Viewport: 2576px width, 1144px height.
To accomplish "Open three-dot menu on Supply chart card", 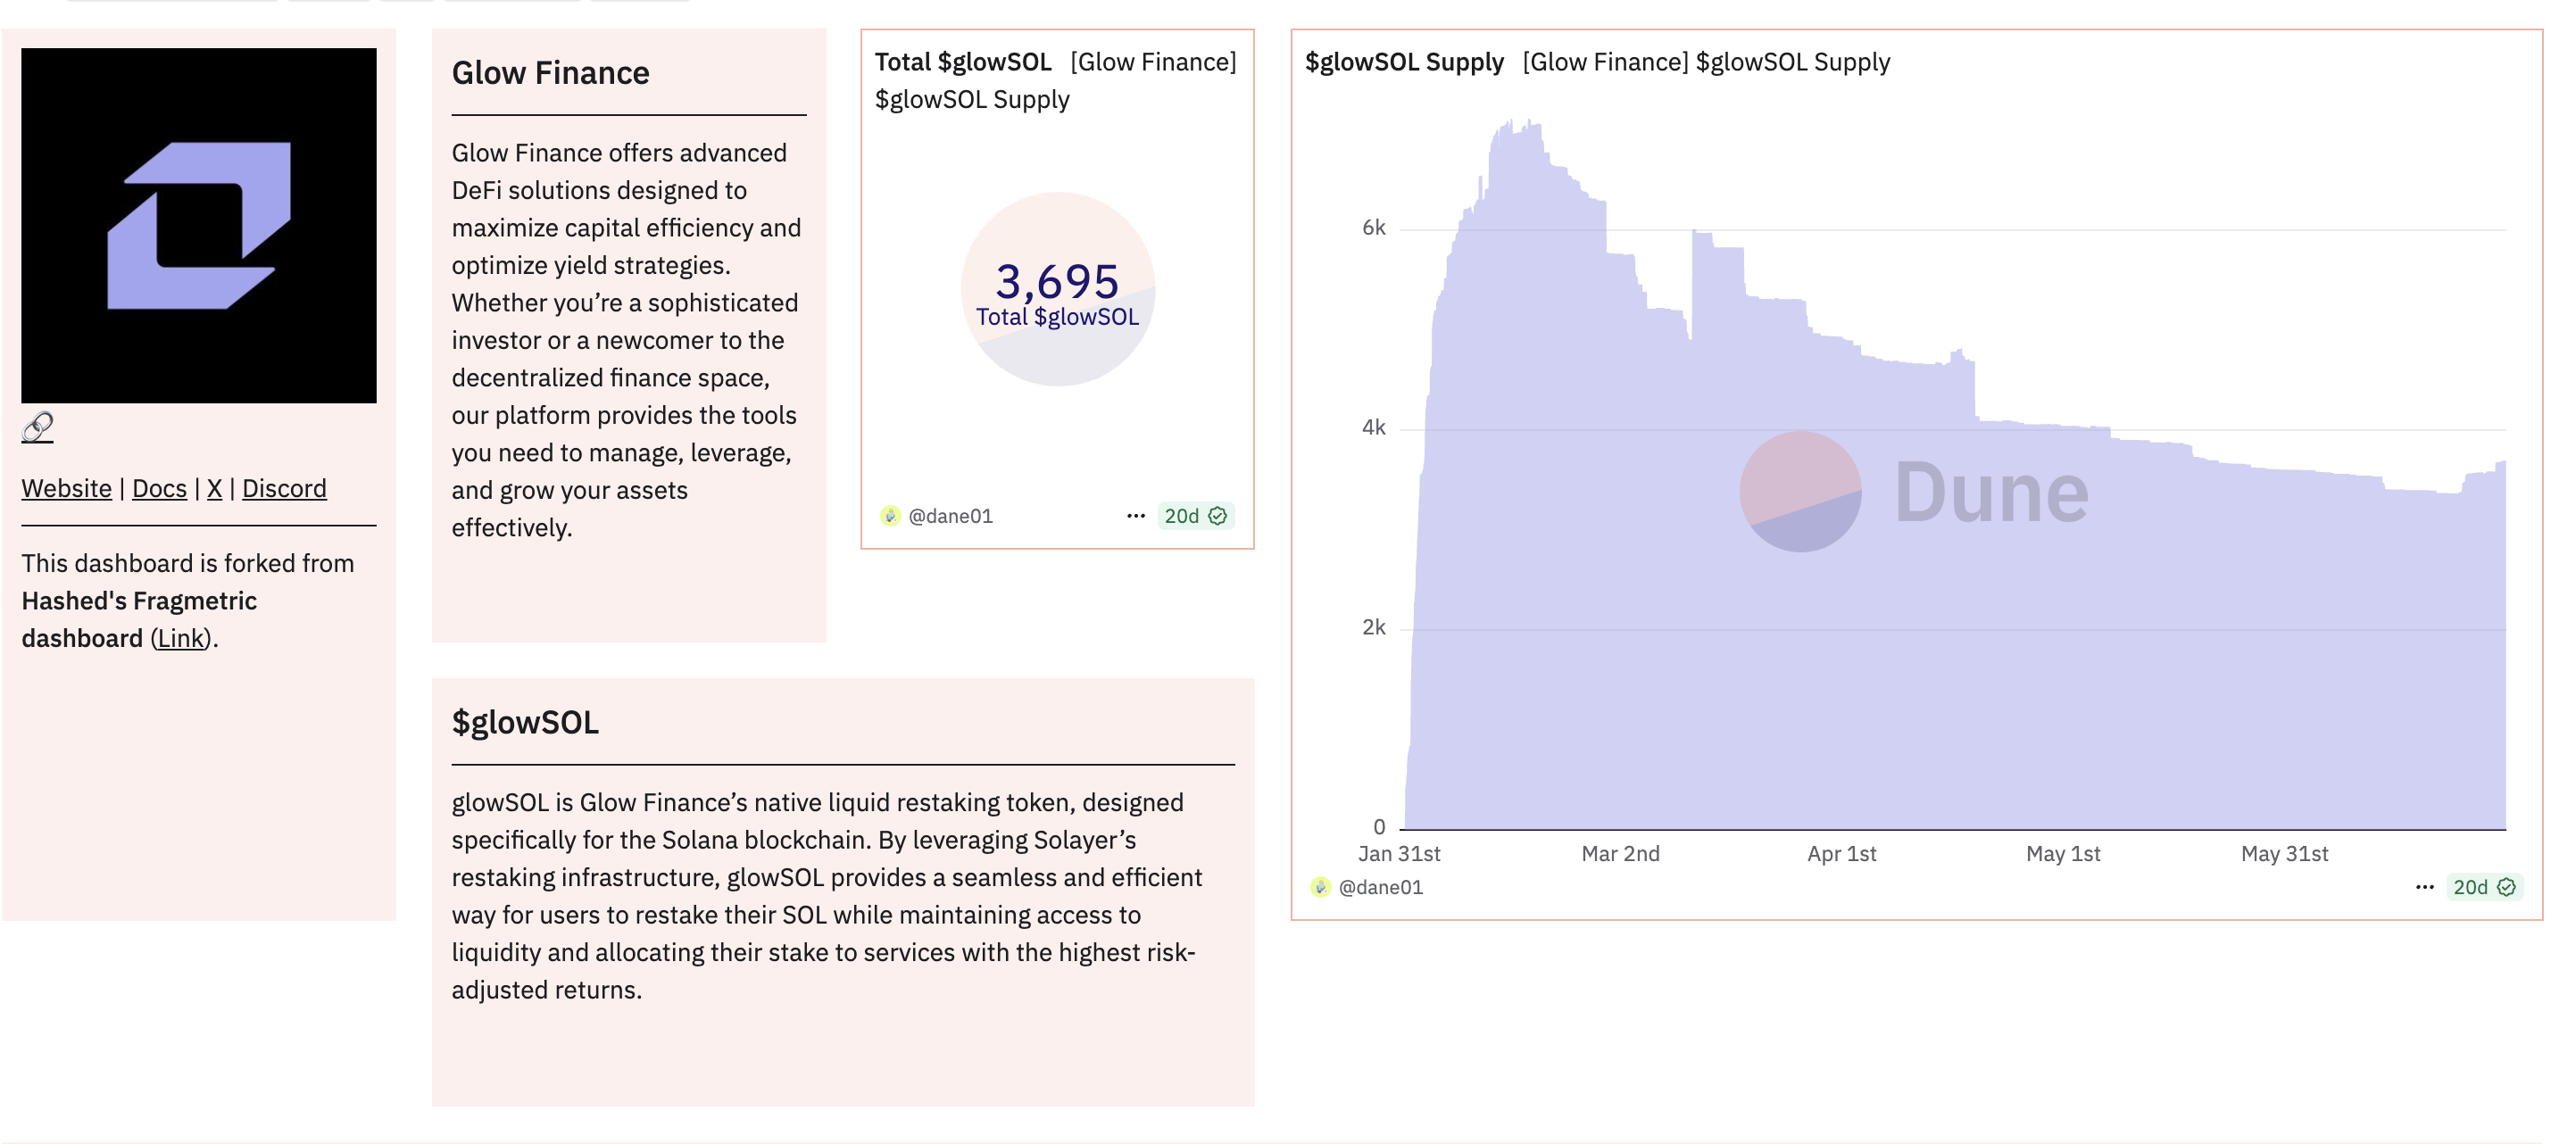I will [x=2424, y=887].
